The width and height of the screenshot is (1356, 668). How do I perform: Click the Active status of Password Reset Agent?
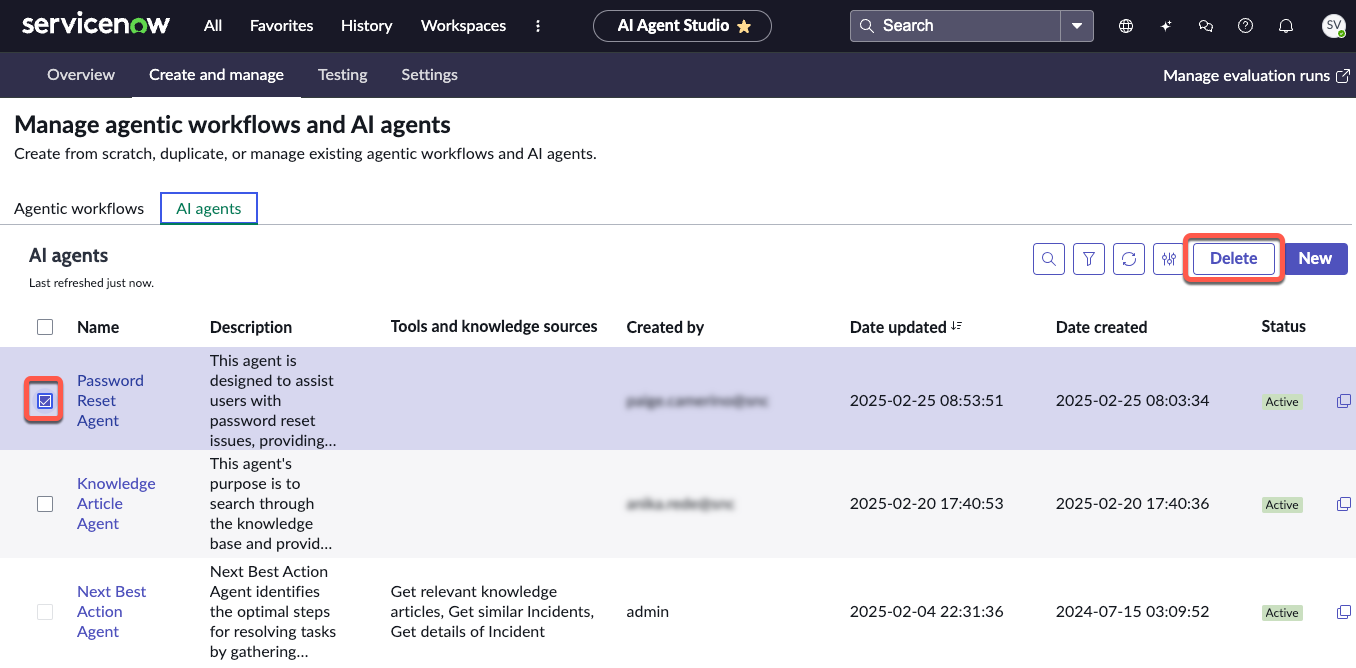pyautogui.click(x=1282, y=402)
